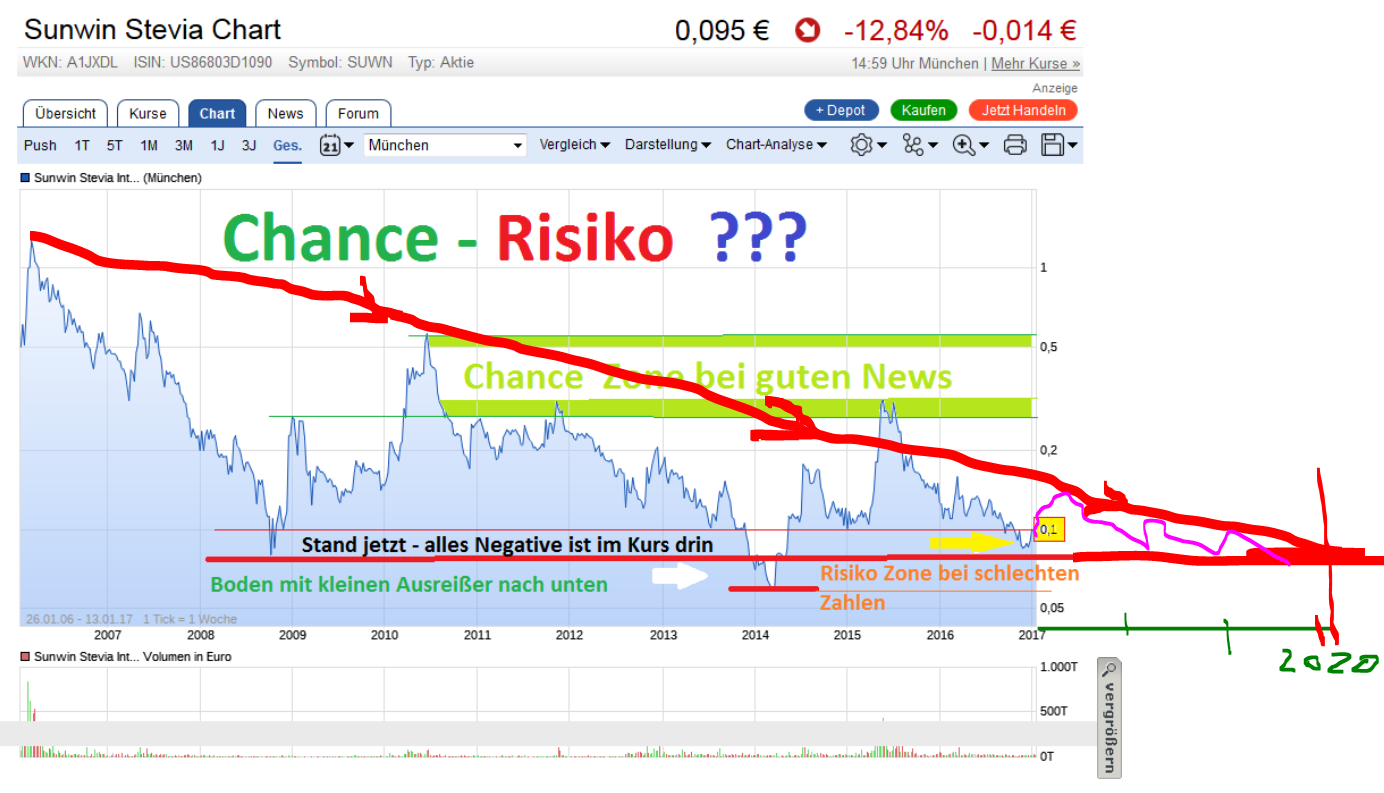This screenshot has width=1384, height=793.
Task: Click the Jetzt Handeln button
Action: pos(1023,110)
